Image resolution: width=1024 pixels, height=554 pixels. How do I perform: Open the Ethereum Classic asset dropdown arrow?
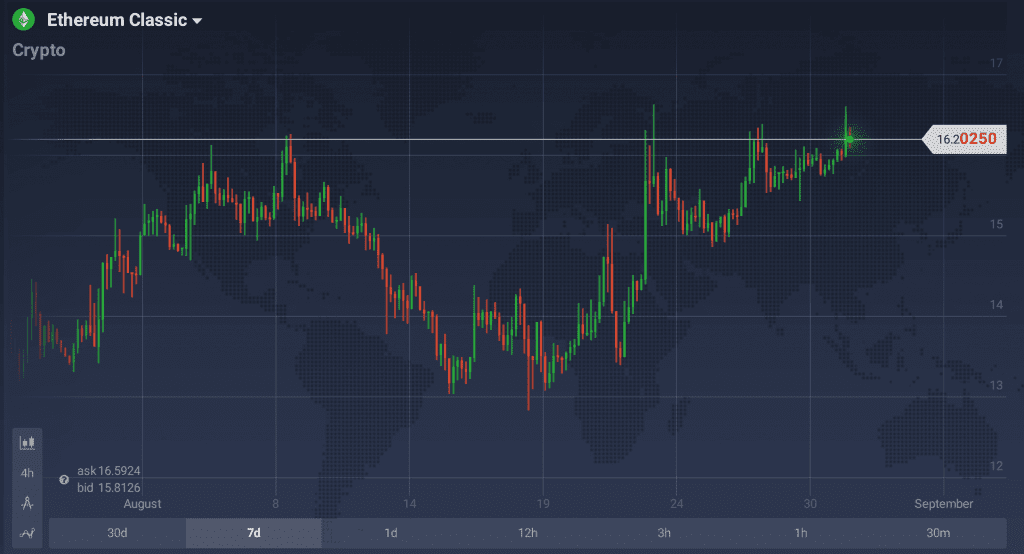pyautogui.click(x=197, y=21)
